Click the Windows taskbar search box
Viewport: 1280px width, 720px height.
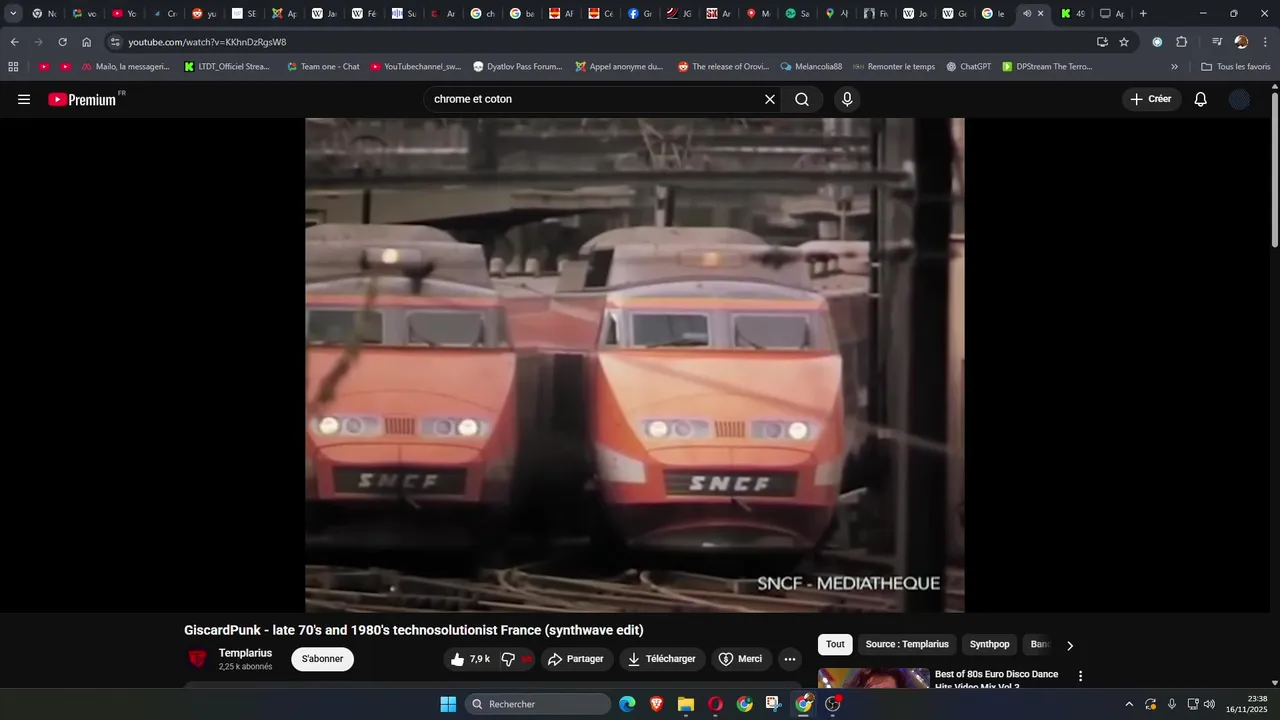(x=538, y=704)
